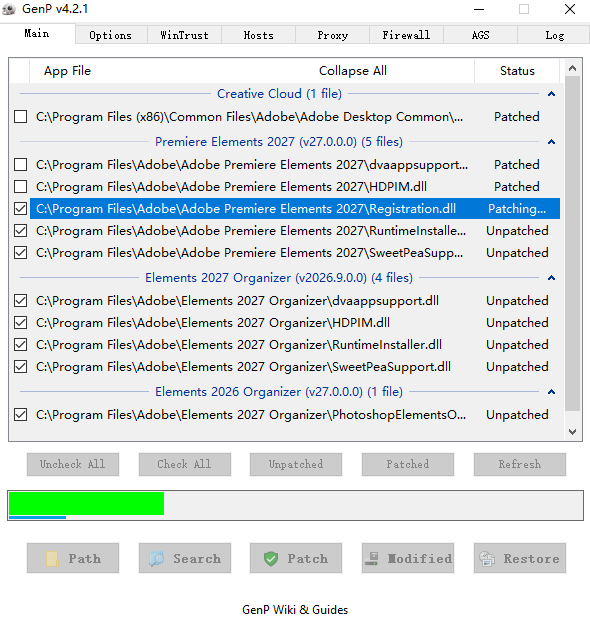
Task: Uncheck the Premiere Elements Registration.dll checkbox
Action: click(x=20, y=209)
